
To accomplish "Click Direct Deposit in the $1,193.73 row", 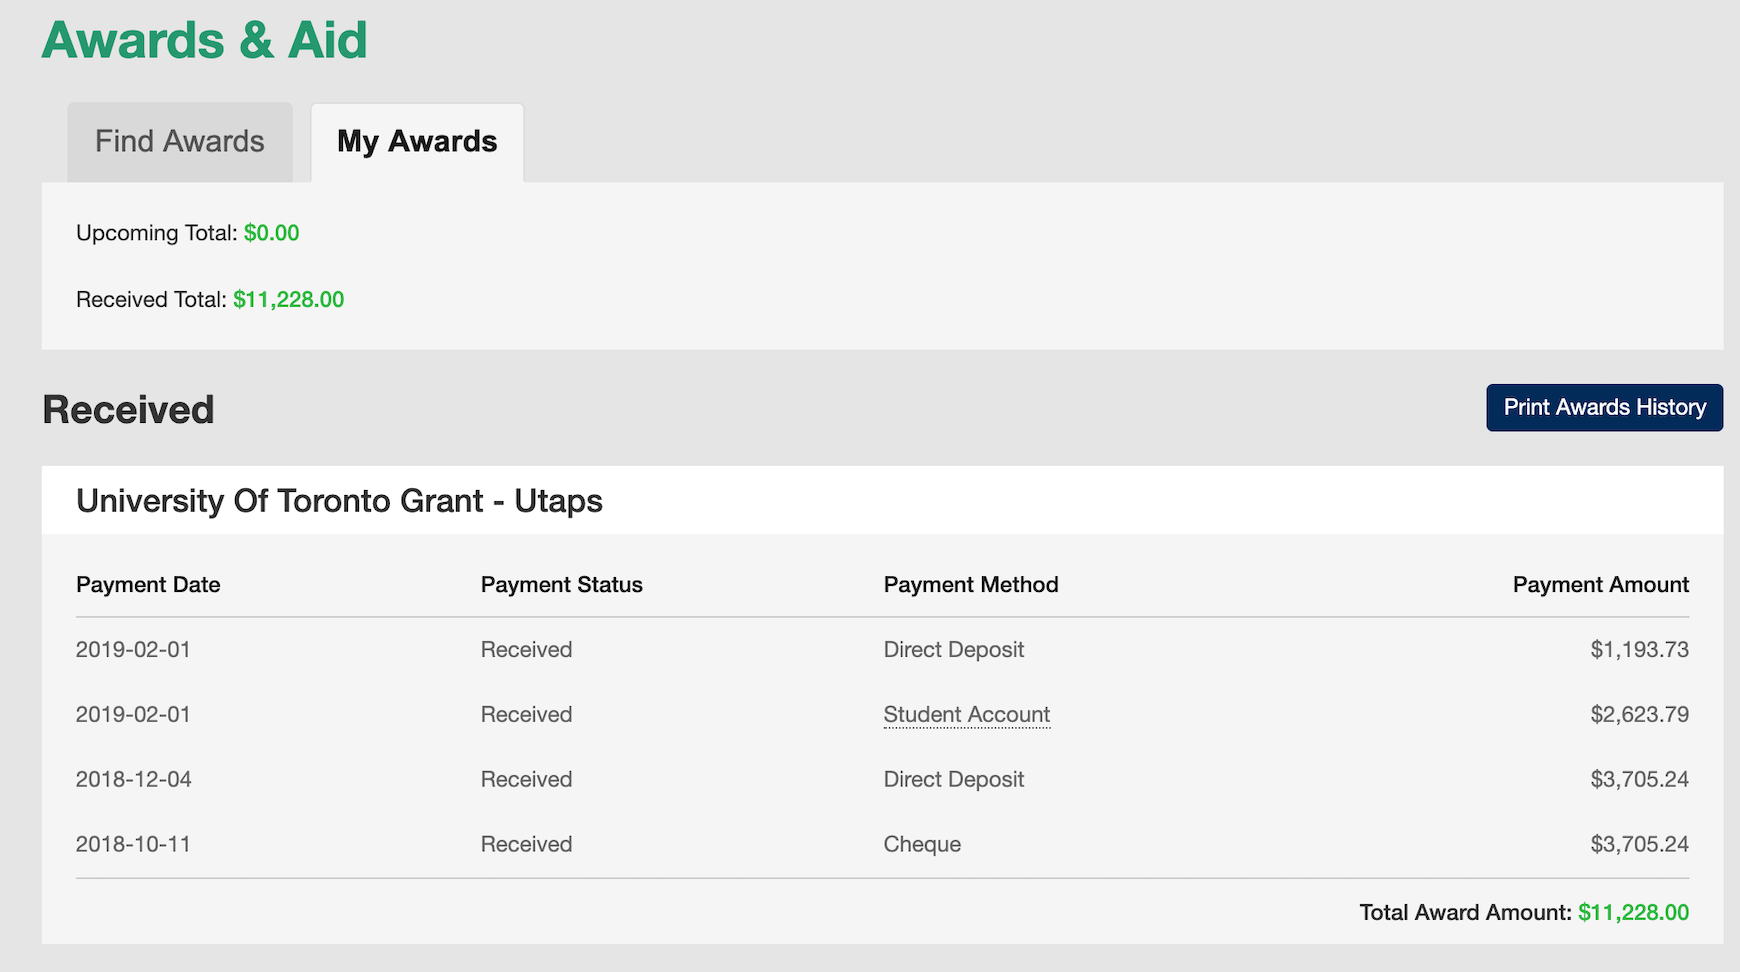I will [953, 650].
